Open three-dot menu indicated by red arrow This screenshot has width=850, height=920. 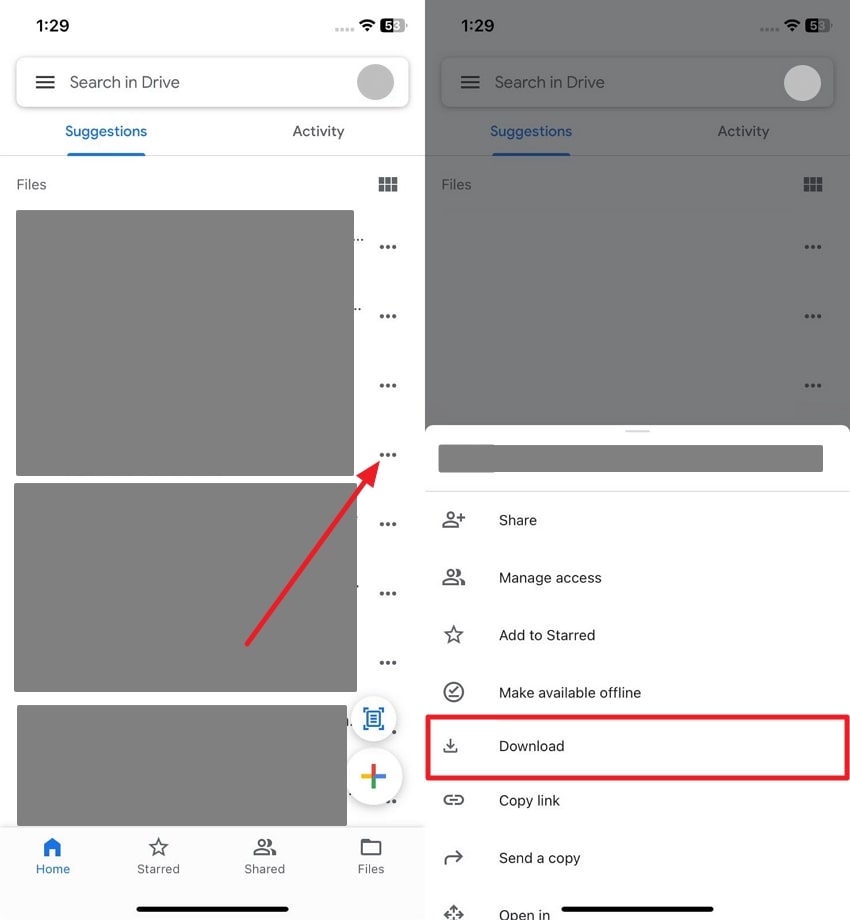tap(388, 455)
